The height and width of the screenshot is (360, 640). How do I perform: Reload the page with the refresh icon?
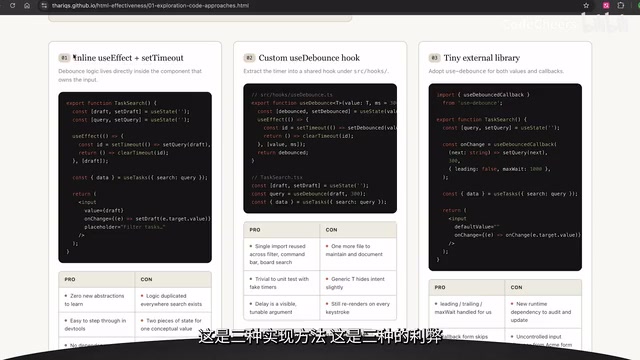tap(13, 5)
